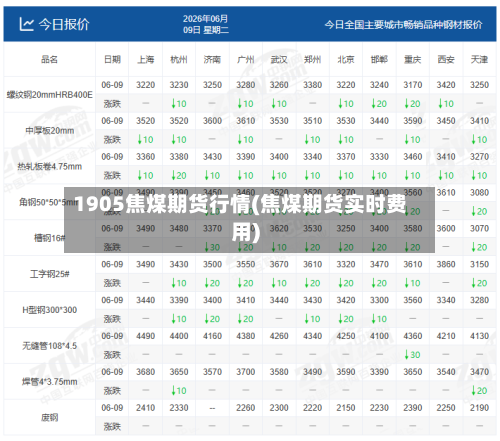Select the 重庆 column header
500x441 pixels.
click(413, 60)
